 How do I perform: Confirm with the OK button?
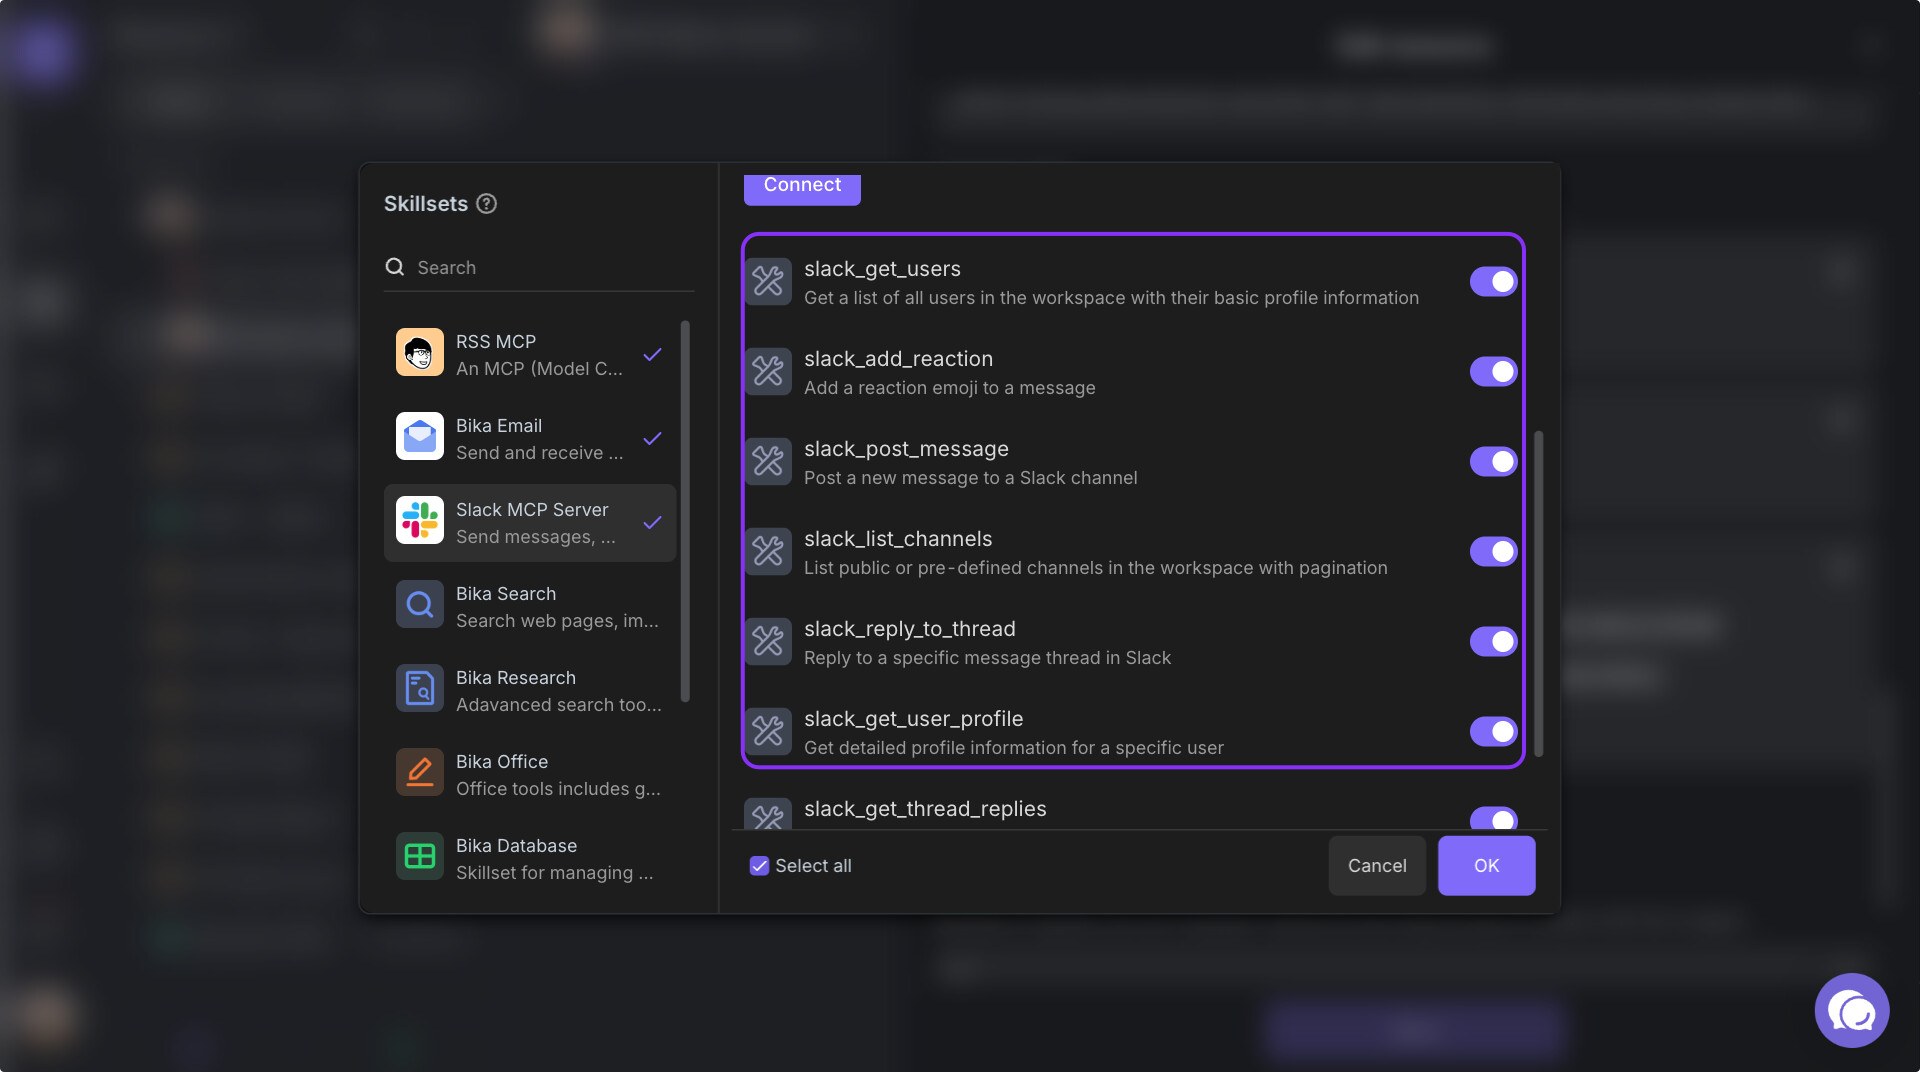pyautogui.click(x=1486, y=866)
